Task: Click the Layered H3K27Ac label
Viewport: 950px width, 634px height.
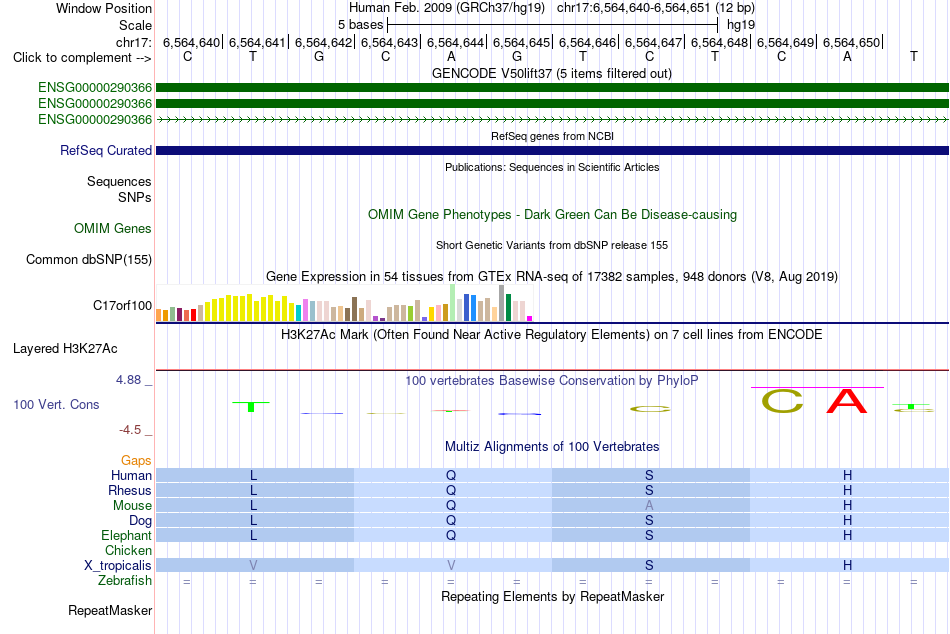Action: click(65, 349)
